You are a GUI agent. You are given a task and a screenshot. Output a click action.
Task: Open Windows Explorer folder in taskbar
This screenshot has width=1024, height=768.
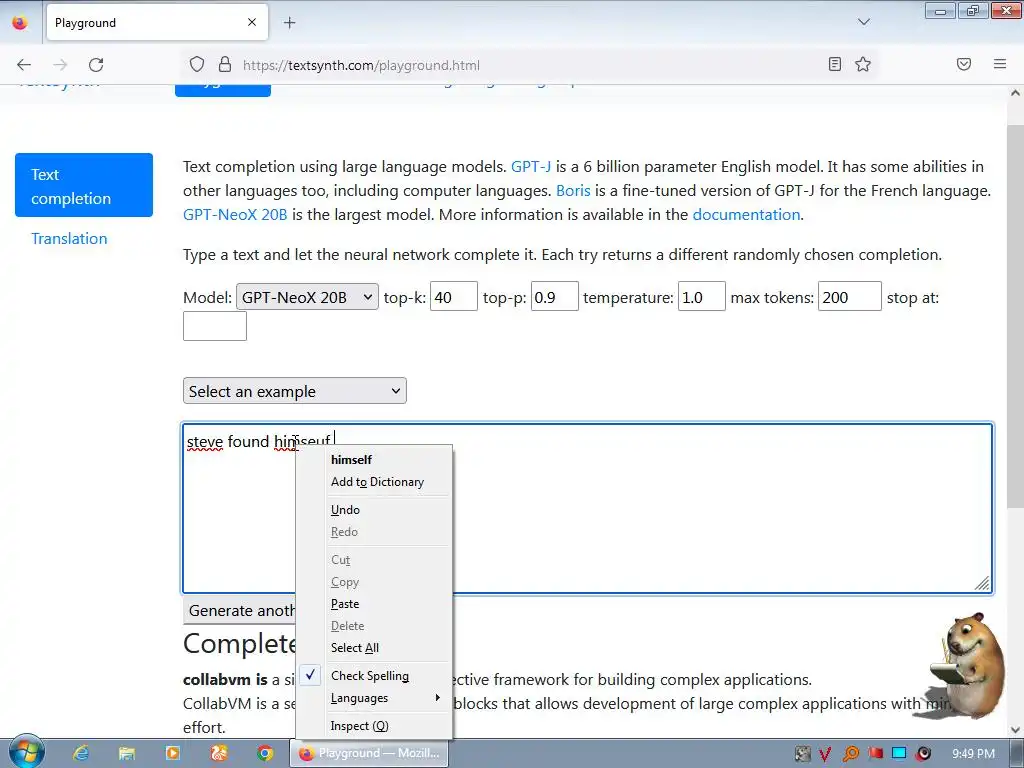click(x=127, y=753)
